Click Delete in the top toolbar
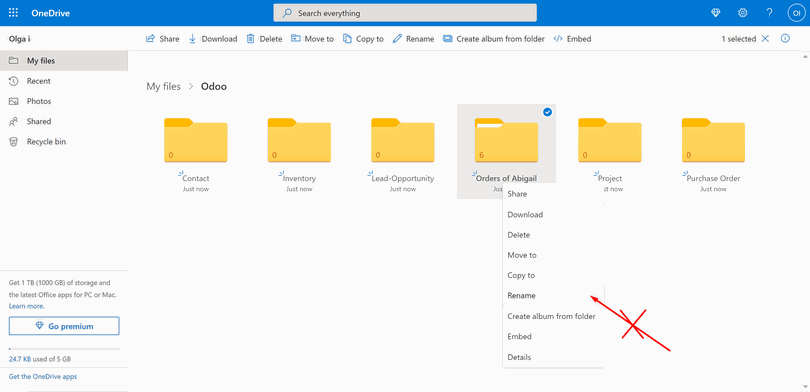The image size is (810, 392). point(264,39)
